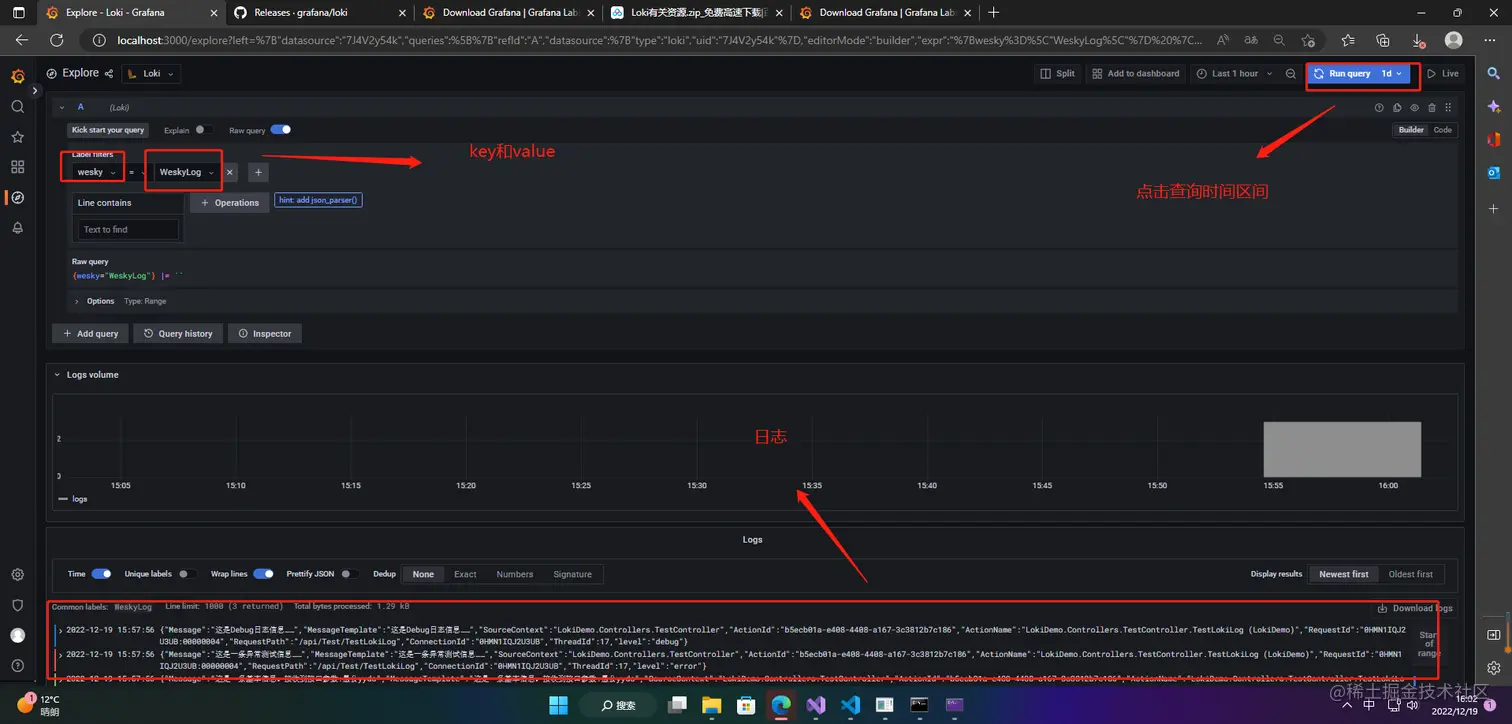The image size is (1512, 724).
Task: Select Oldest first display order
Action: pyautogui.click(x=1411, y=574)
